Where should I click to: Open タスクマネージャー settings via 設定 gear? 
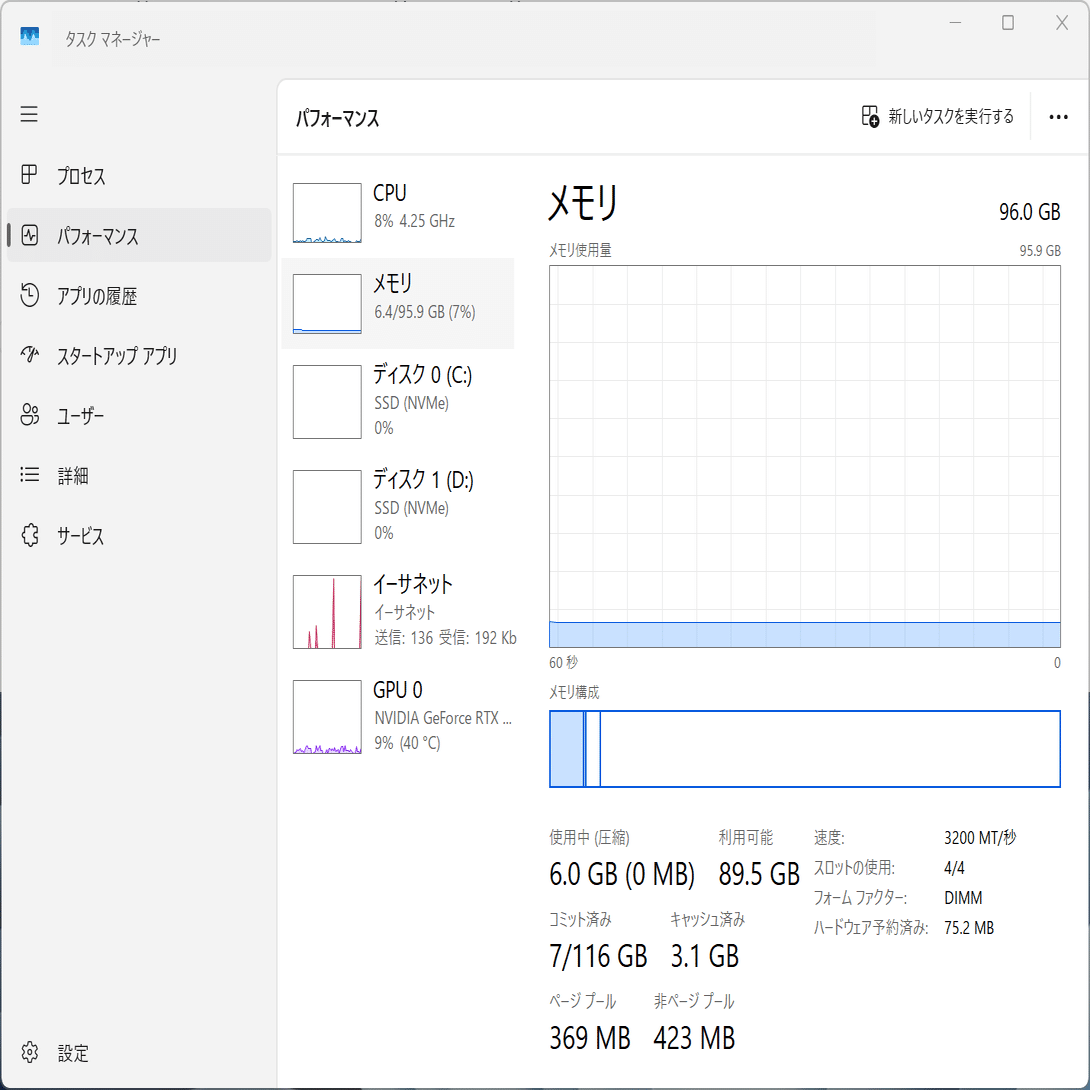click(x=29, y=1053)
